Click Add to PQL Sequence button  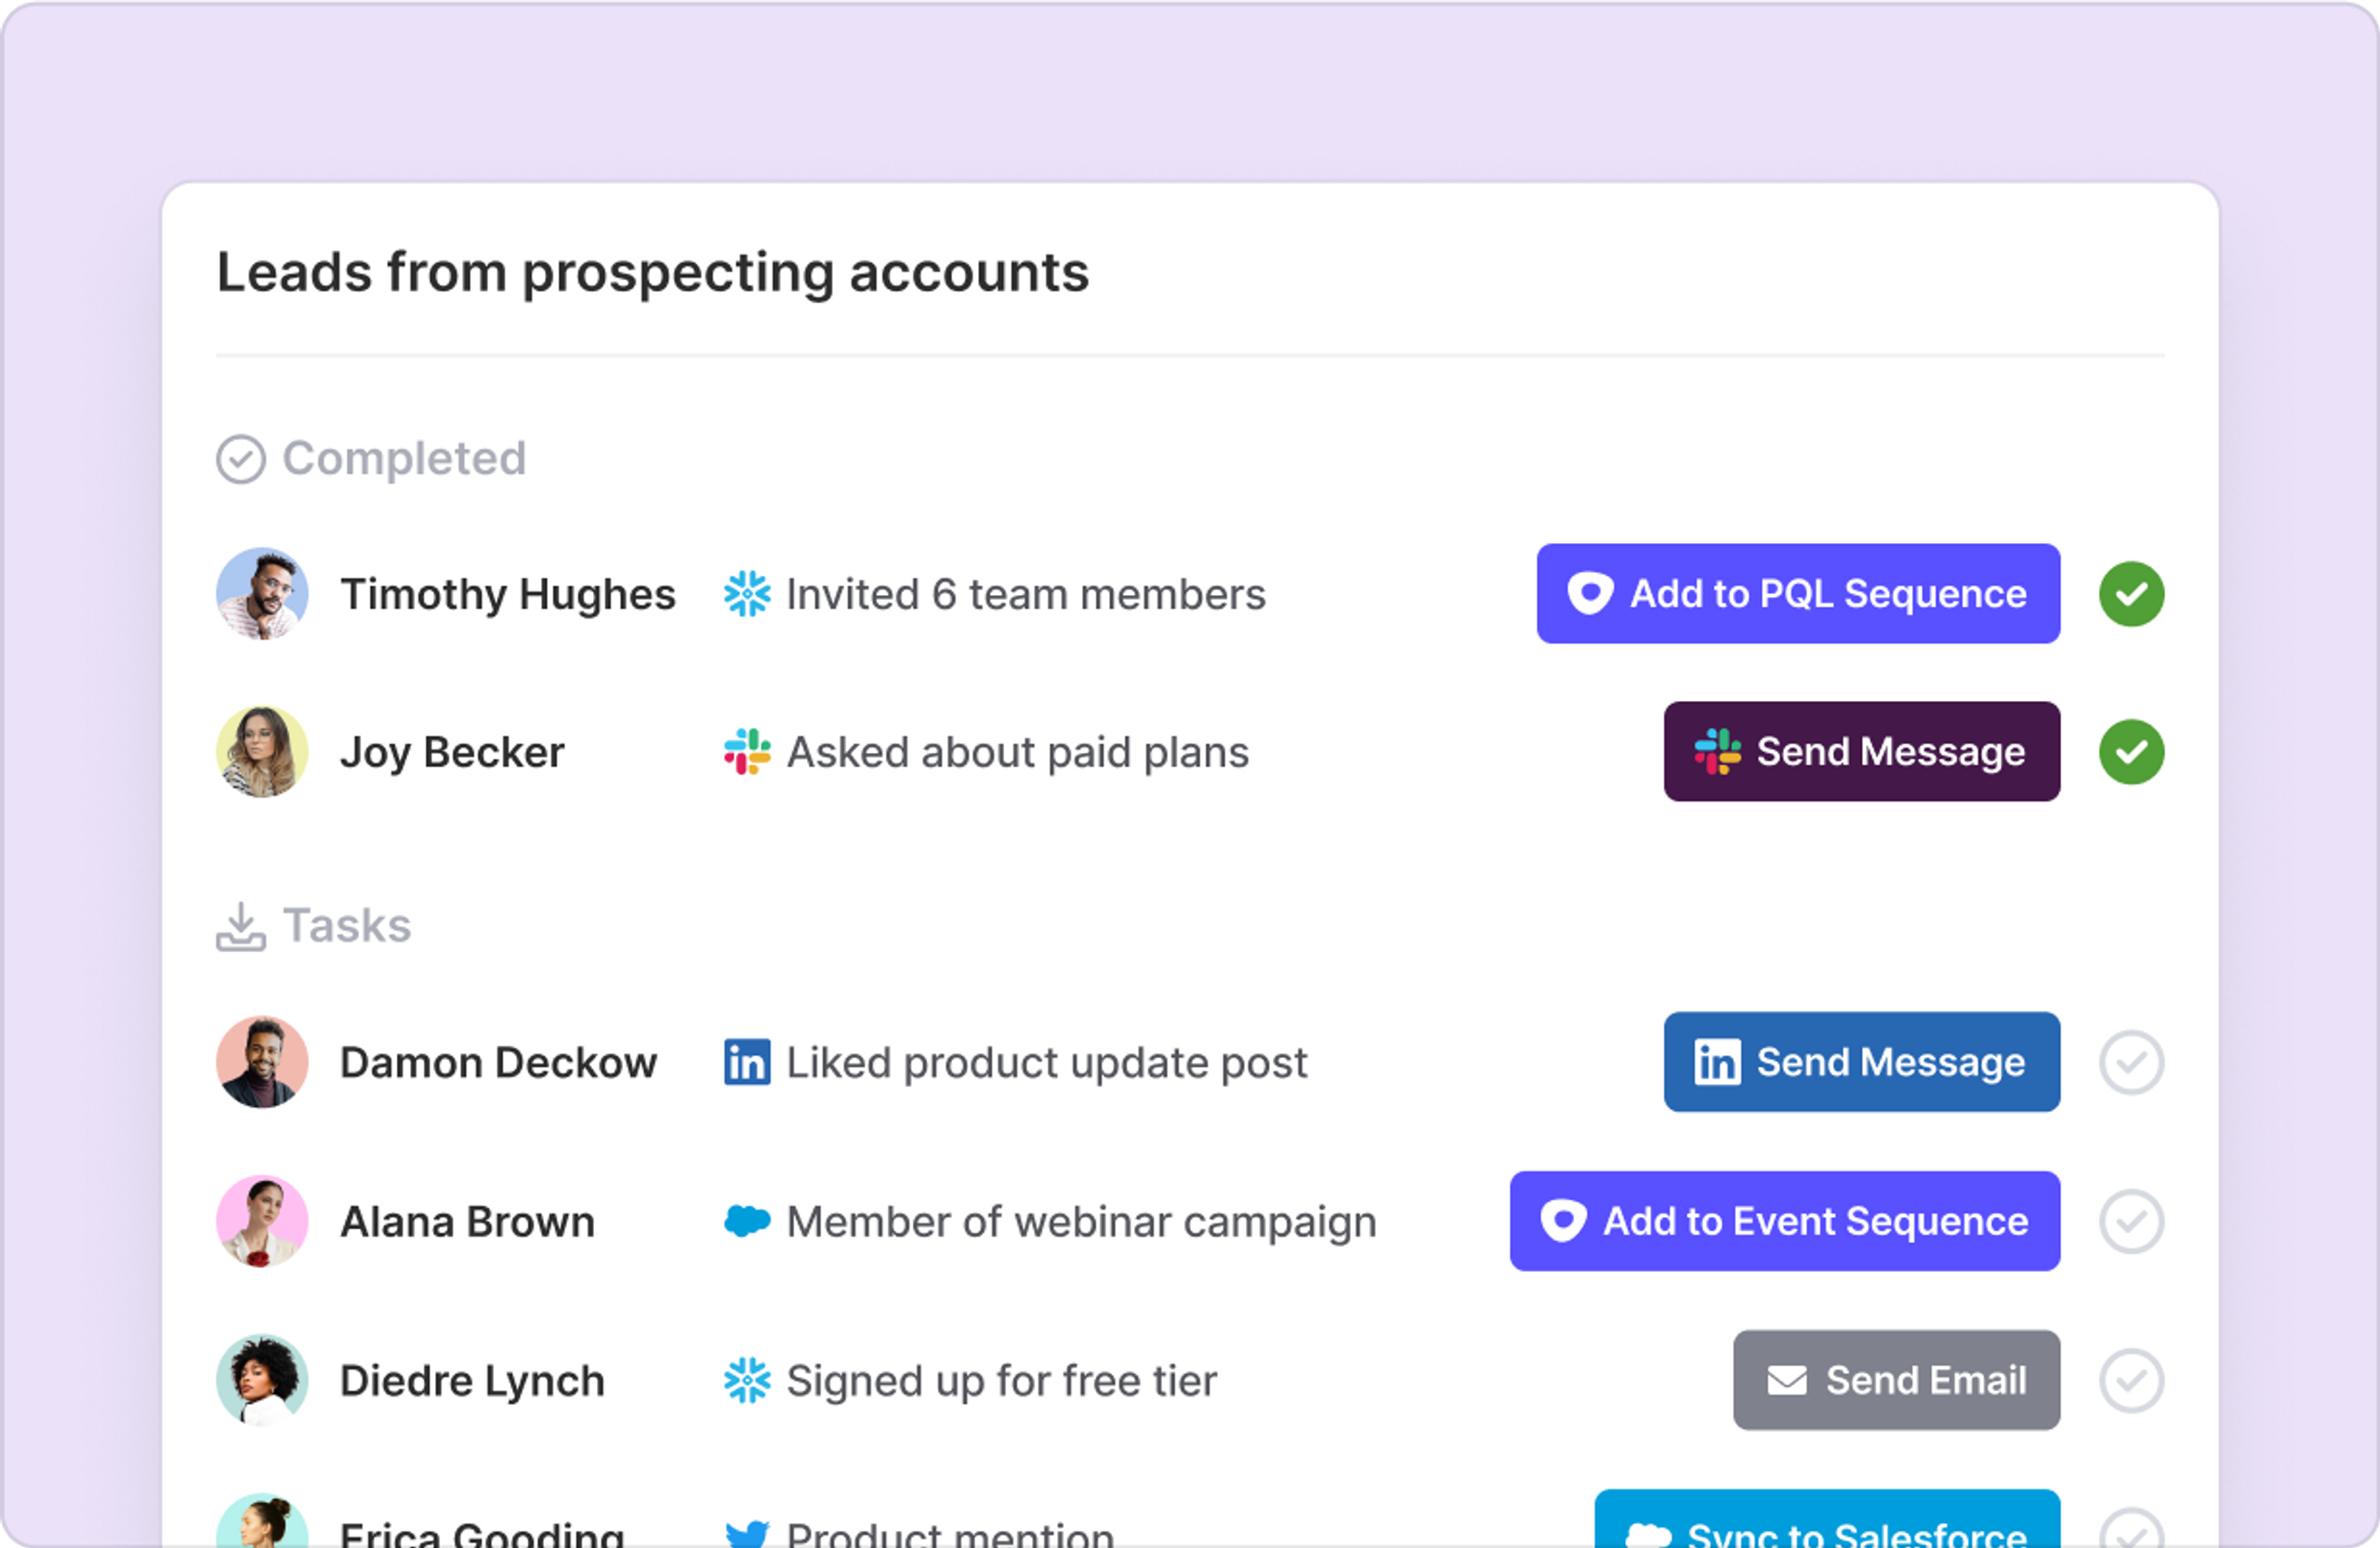click(x=1798, y=594)
